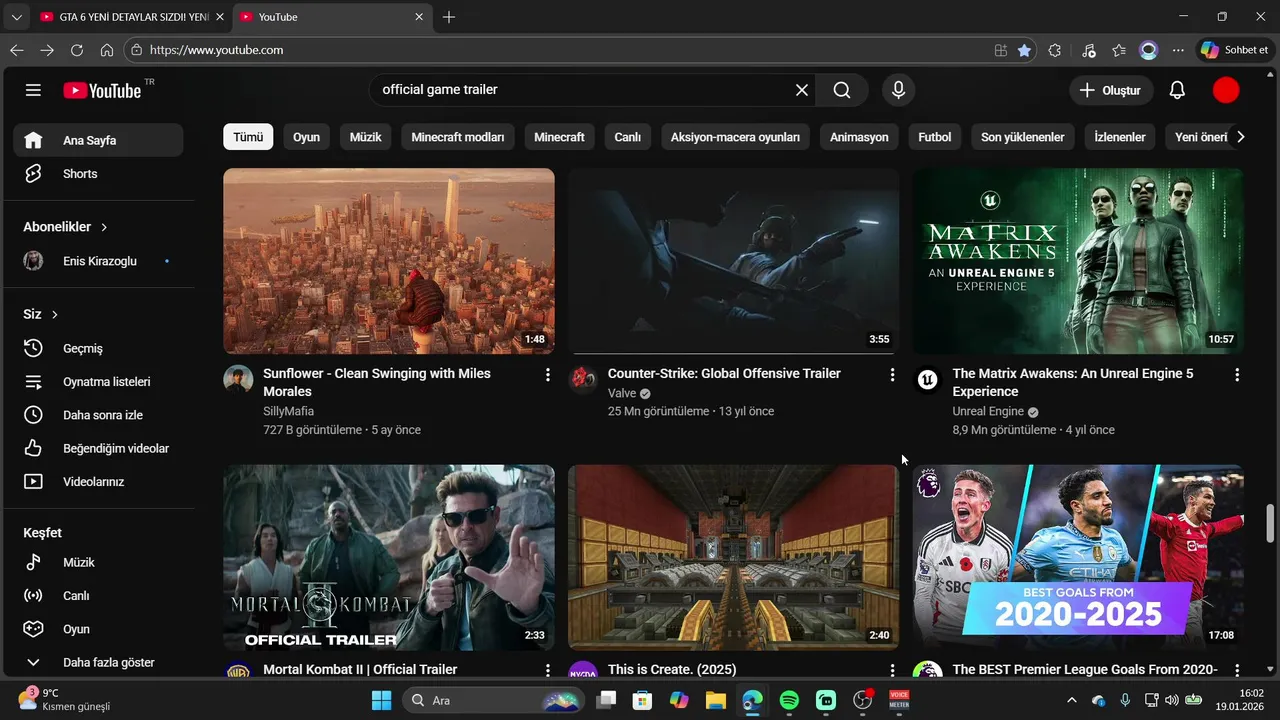Open the browser tab list dropdown
The width and height of the screenshot is (1280, 720).
16,17
